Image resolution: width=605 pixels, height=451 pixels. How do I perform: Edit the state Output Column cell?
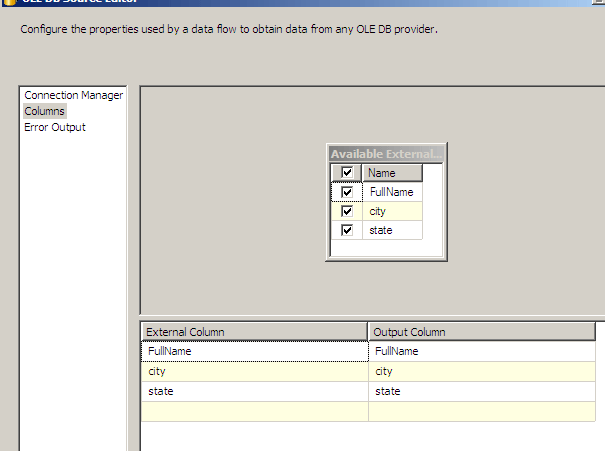click(x=482, y=392)
